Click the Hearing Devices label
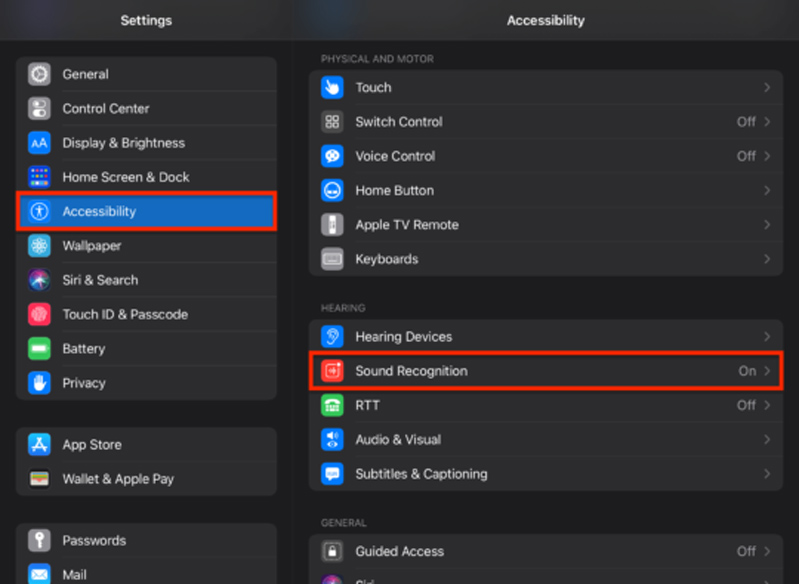799x584 pixels. point(404,336)
